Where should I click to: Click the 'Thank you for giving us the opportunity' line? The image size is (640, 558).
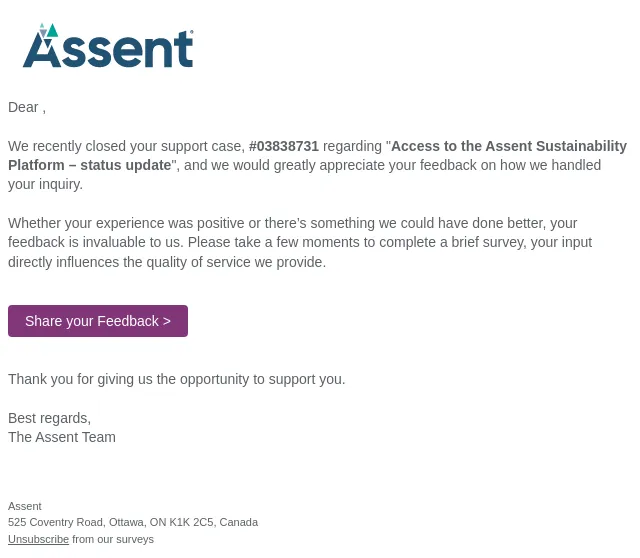tap(177, 379)
